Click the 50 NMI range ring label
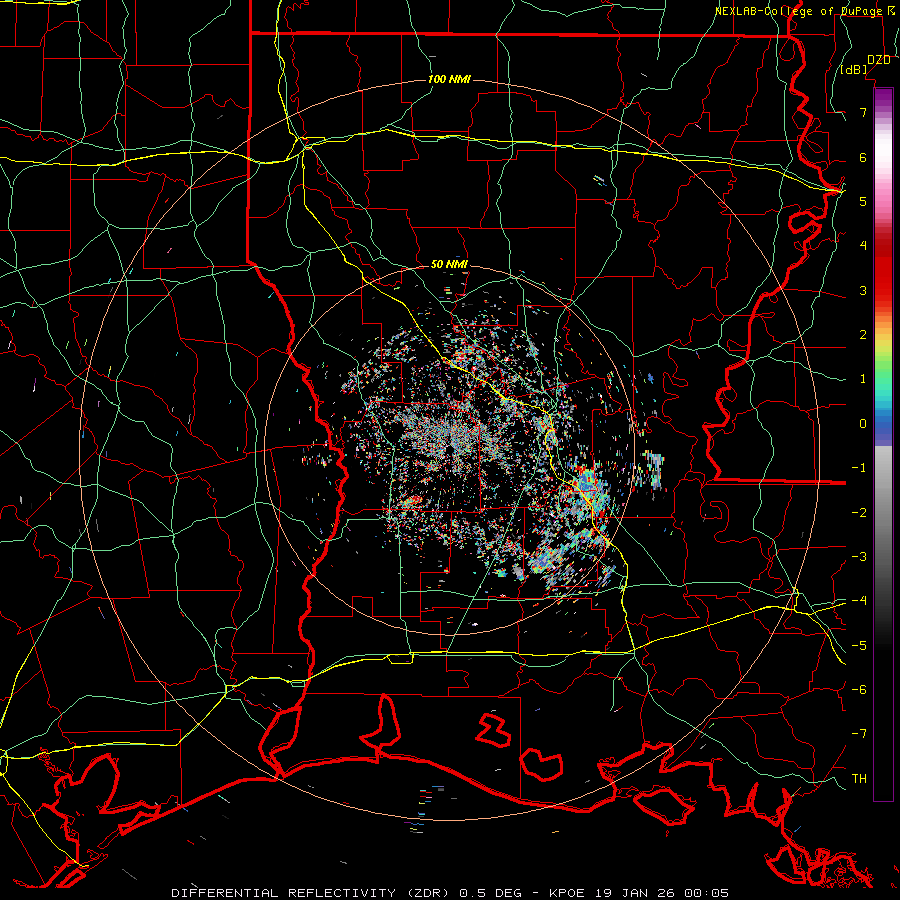The width and height of the screenshot is (900, 900). 449,264
